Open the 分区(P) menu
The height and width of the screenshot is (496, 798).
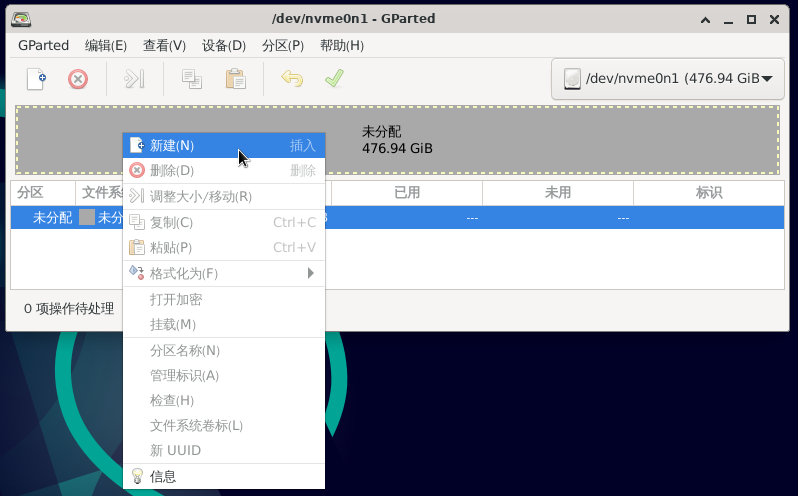[283, 45]
